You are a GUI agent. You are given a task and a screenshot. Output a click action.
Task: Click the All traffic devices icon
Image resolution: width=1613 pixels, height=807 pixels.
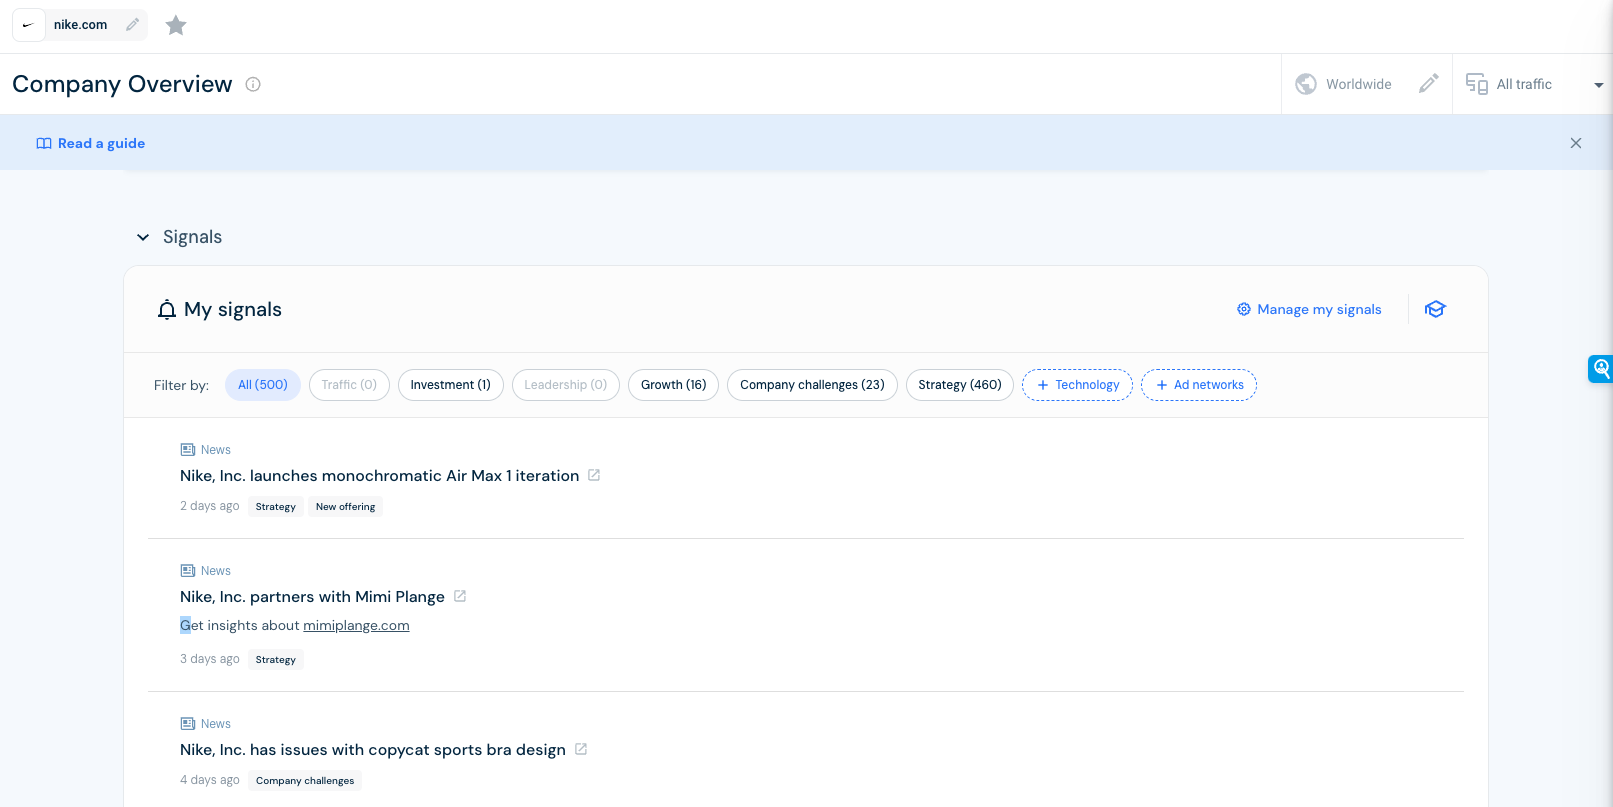pos(1477,84)
